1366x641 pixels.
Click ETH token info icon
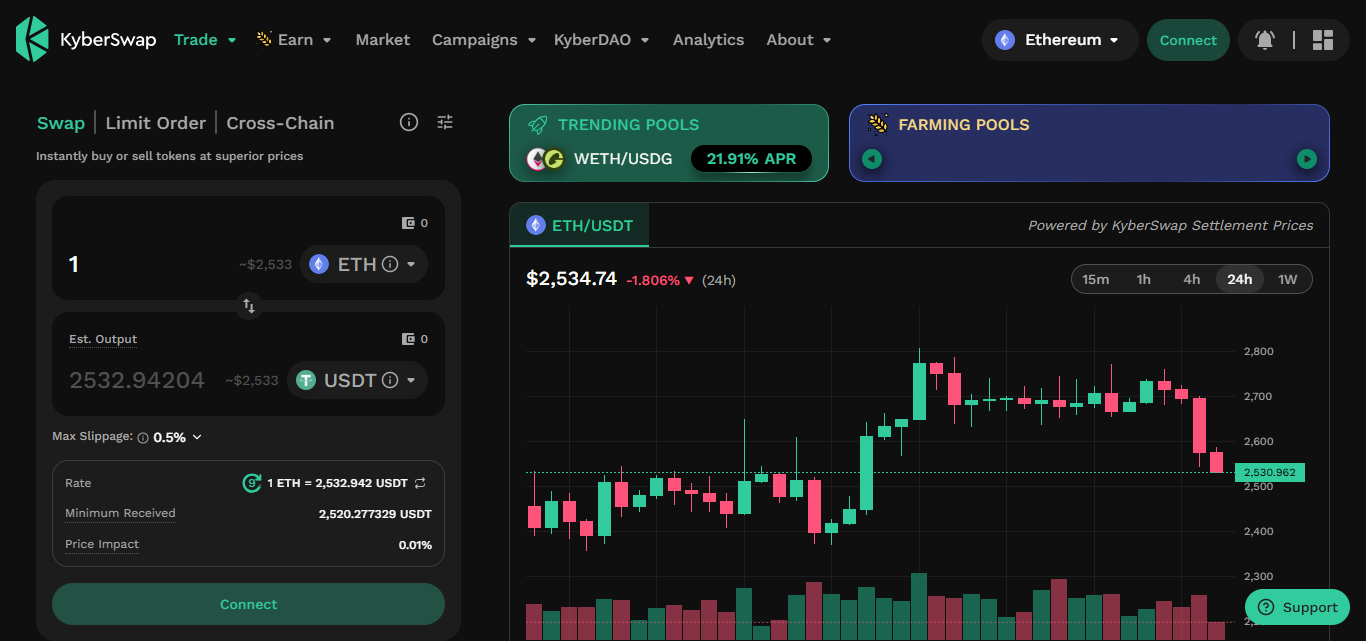[x=390, y=265]
